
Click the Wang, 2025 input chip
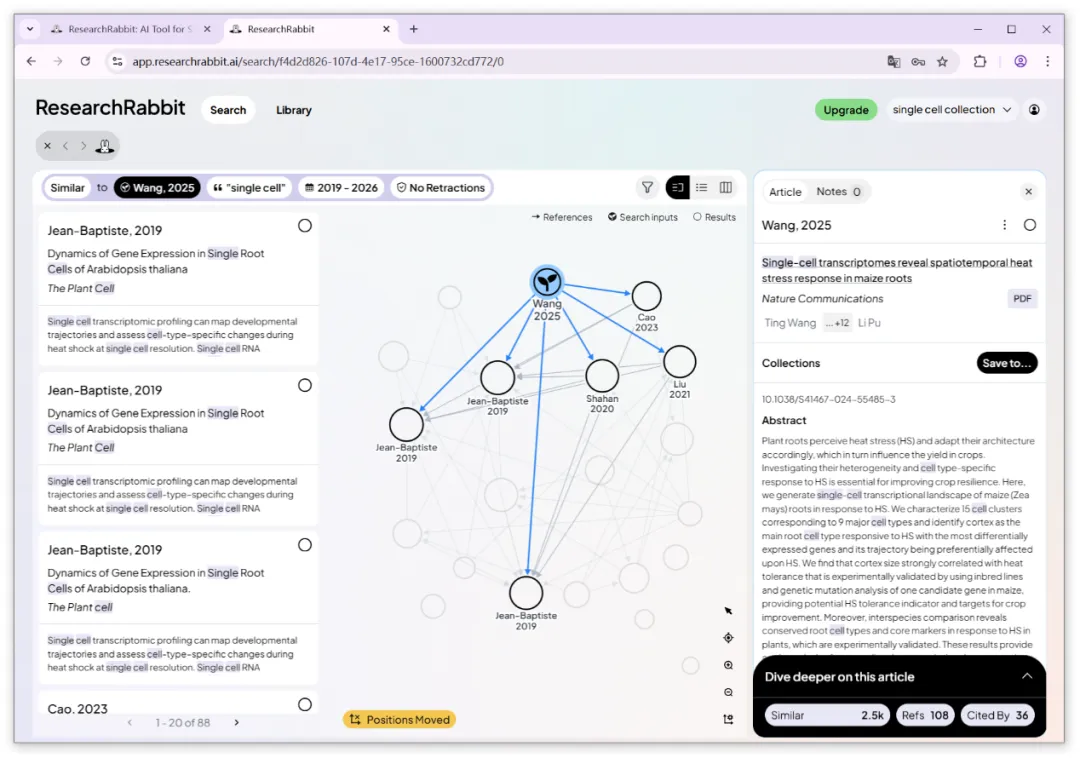click(x=157, y=187)
